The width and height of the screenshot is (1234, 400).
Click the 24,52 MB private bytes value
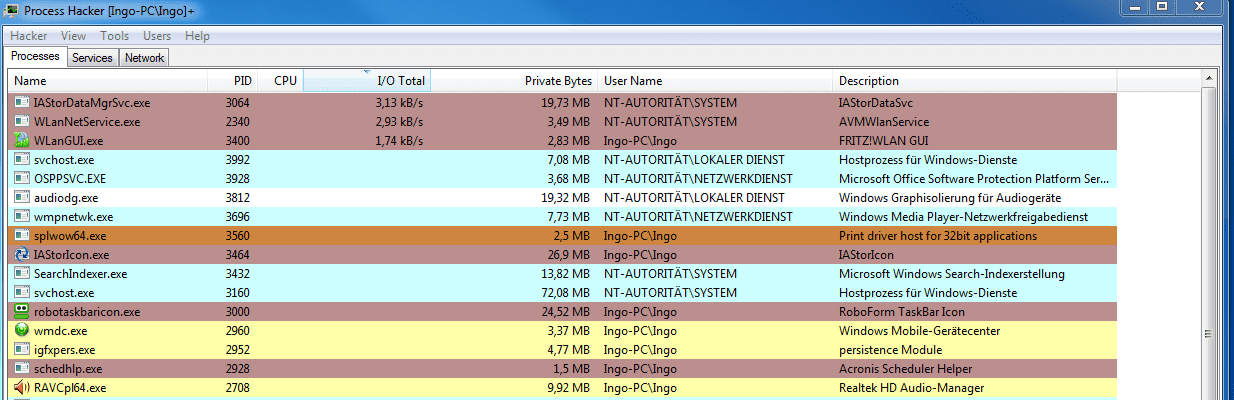coord(566,311)
